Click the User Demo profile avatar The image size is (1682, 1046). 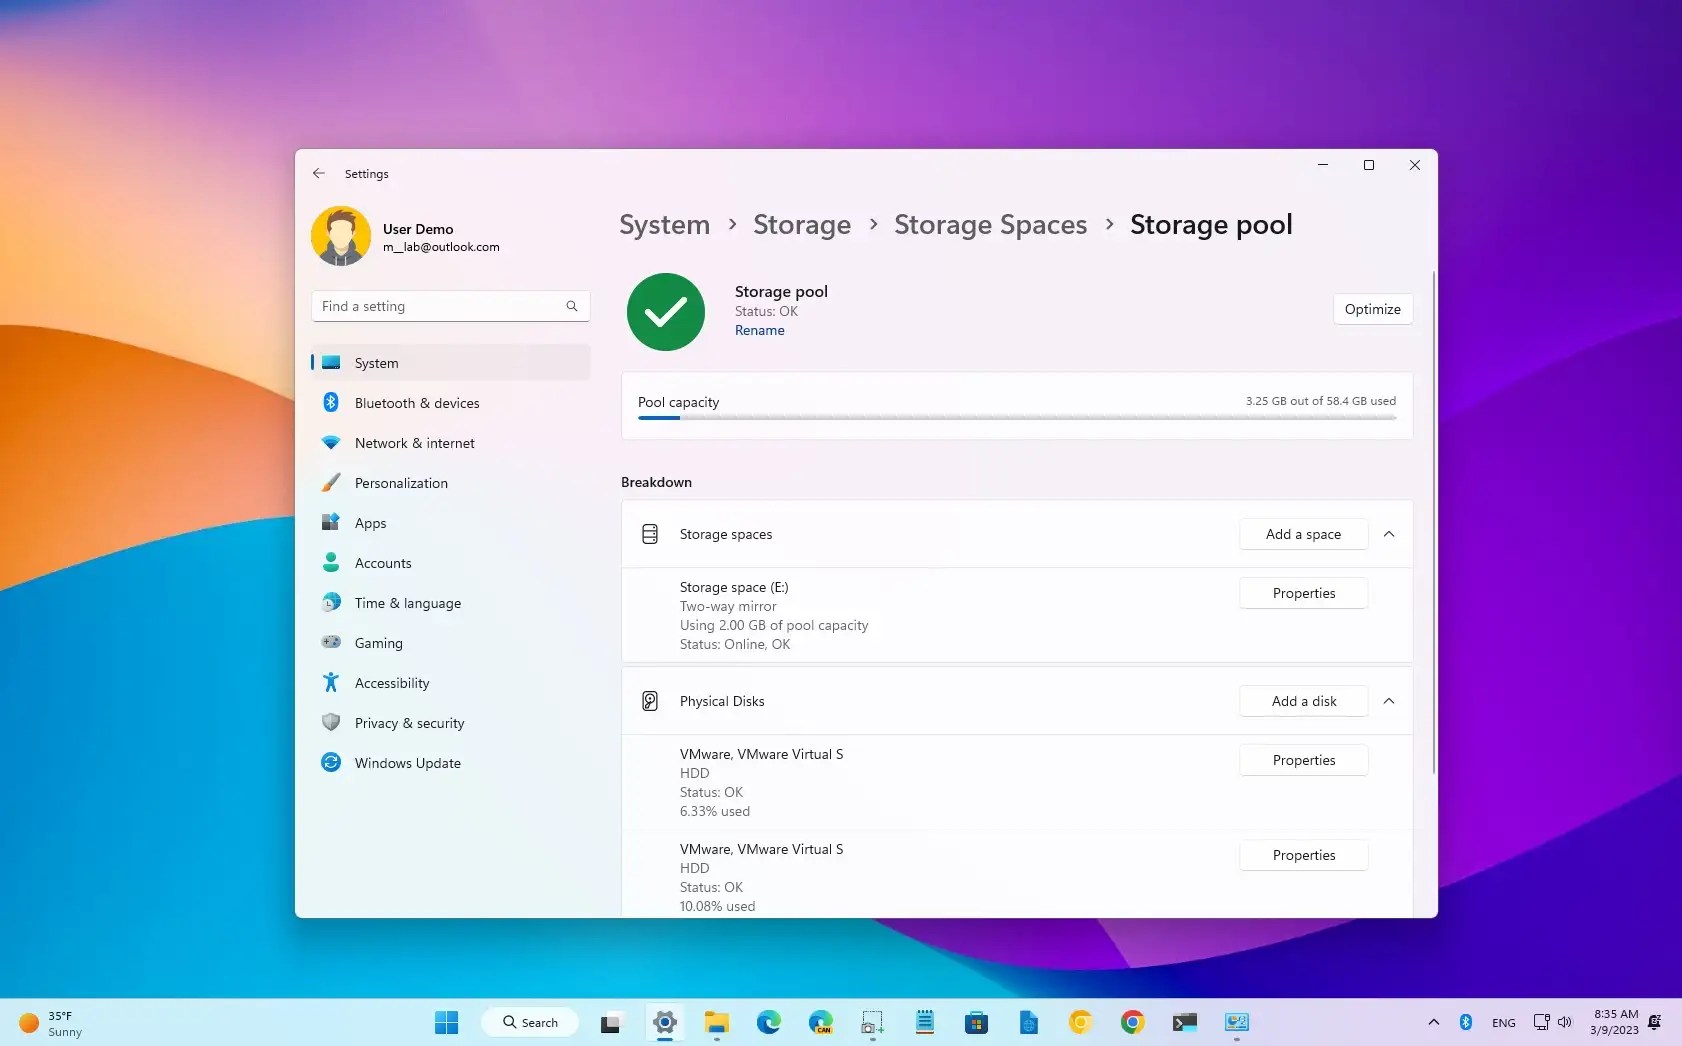pyautogui.click(x=341, y=235)
